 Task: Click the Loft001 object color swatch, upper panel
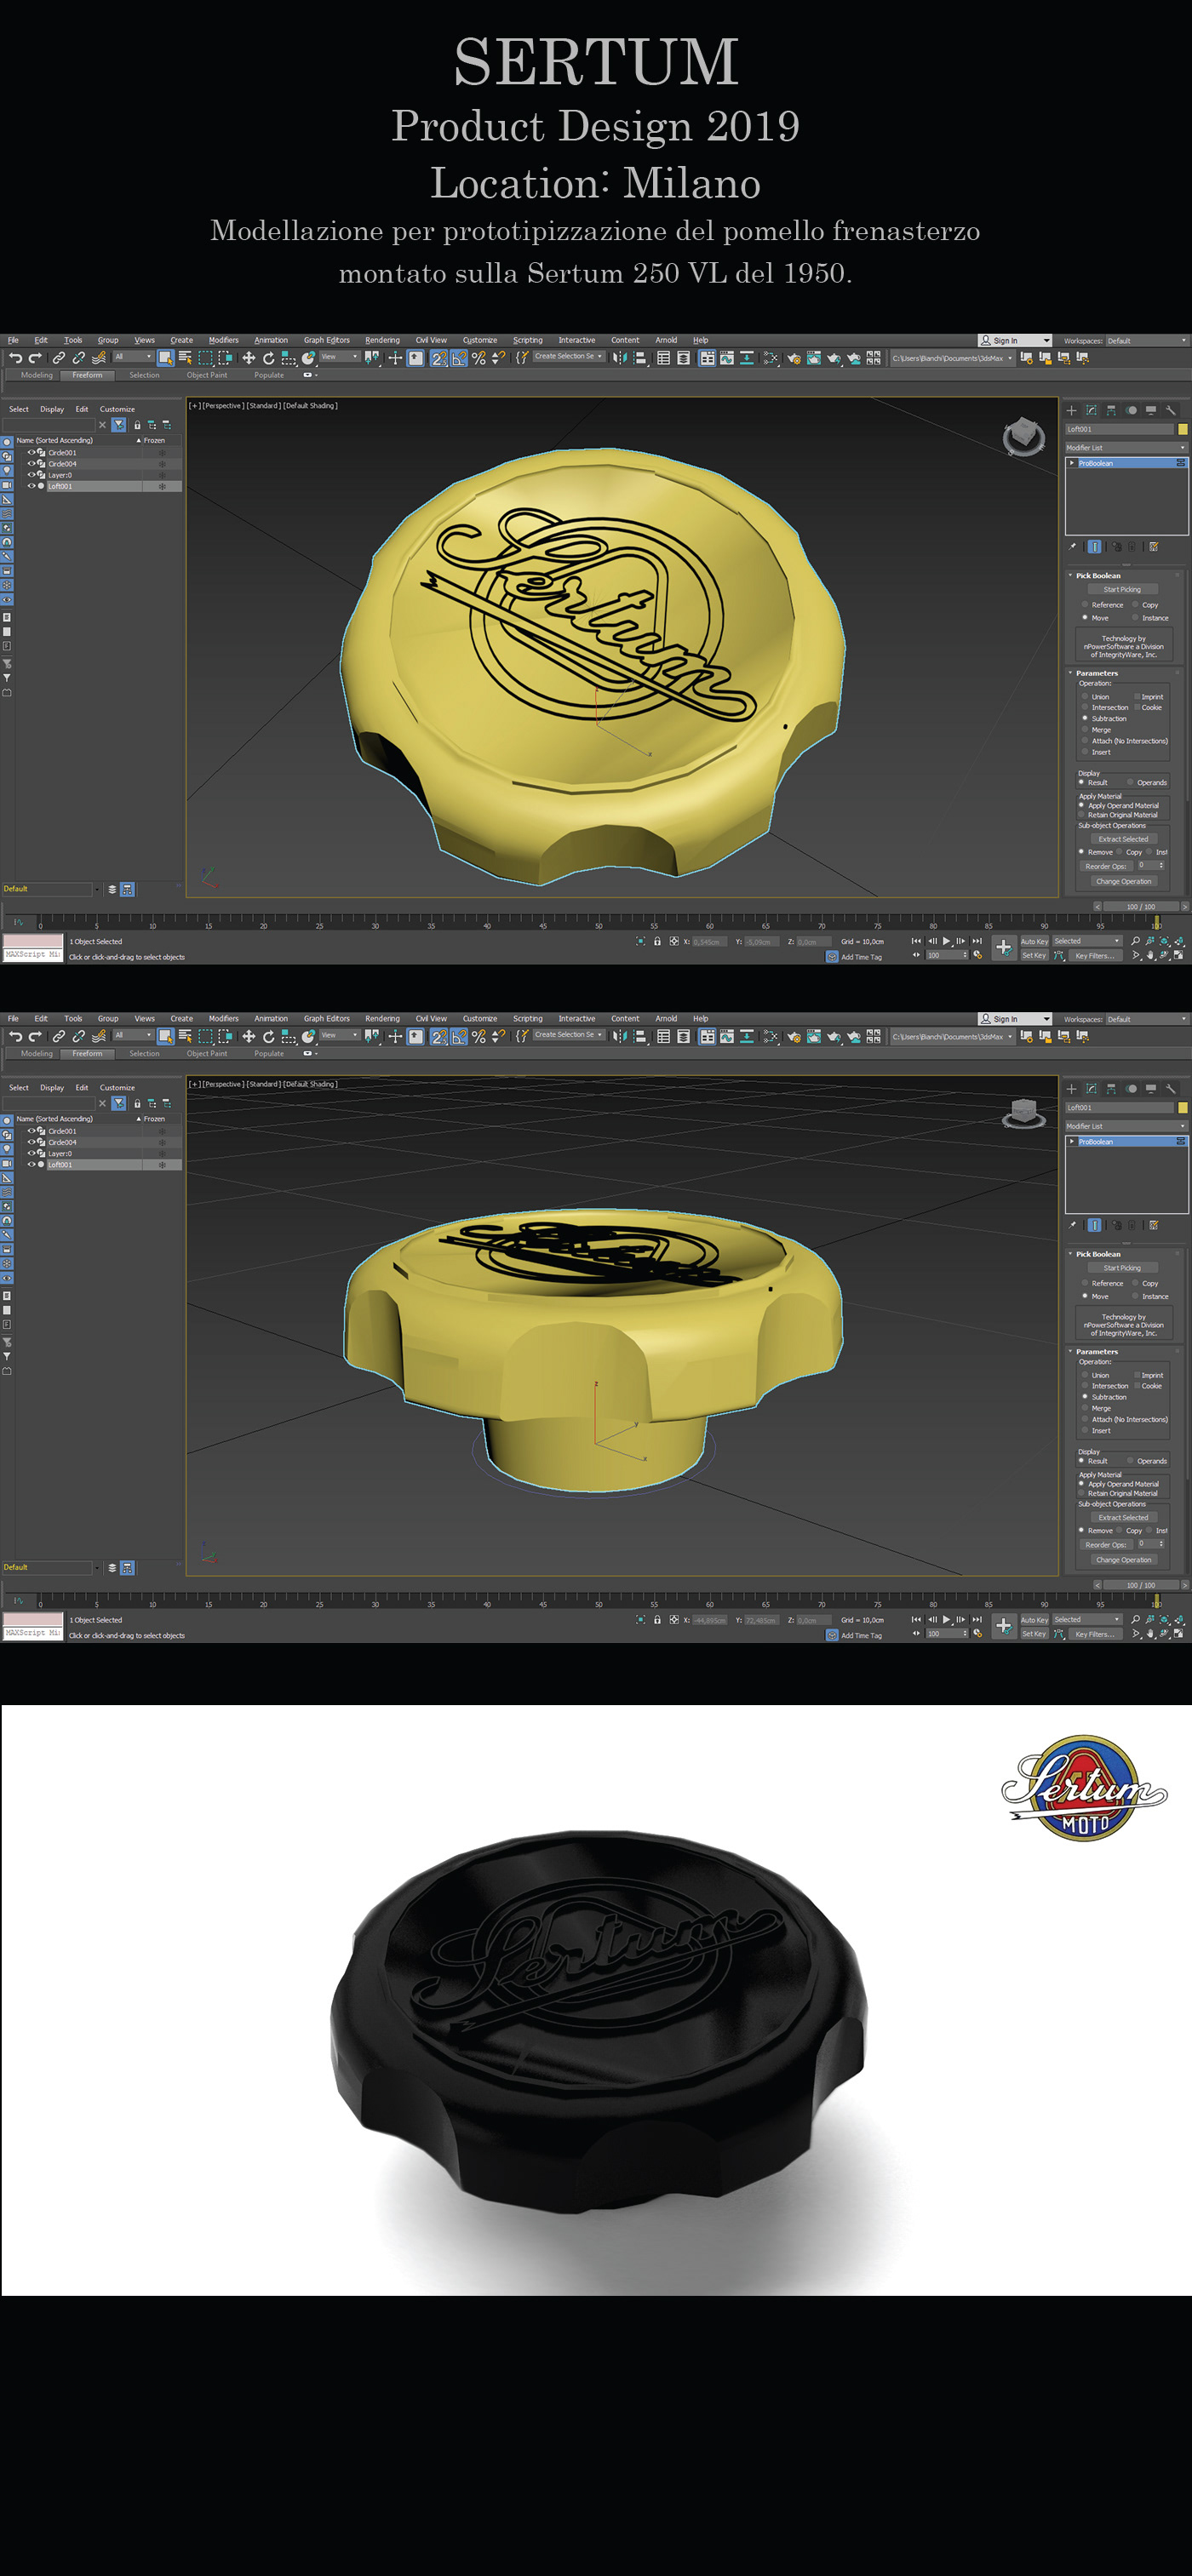1182,429
